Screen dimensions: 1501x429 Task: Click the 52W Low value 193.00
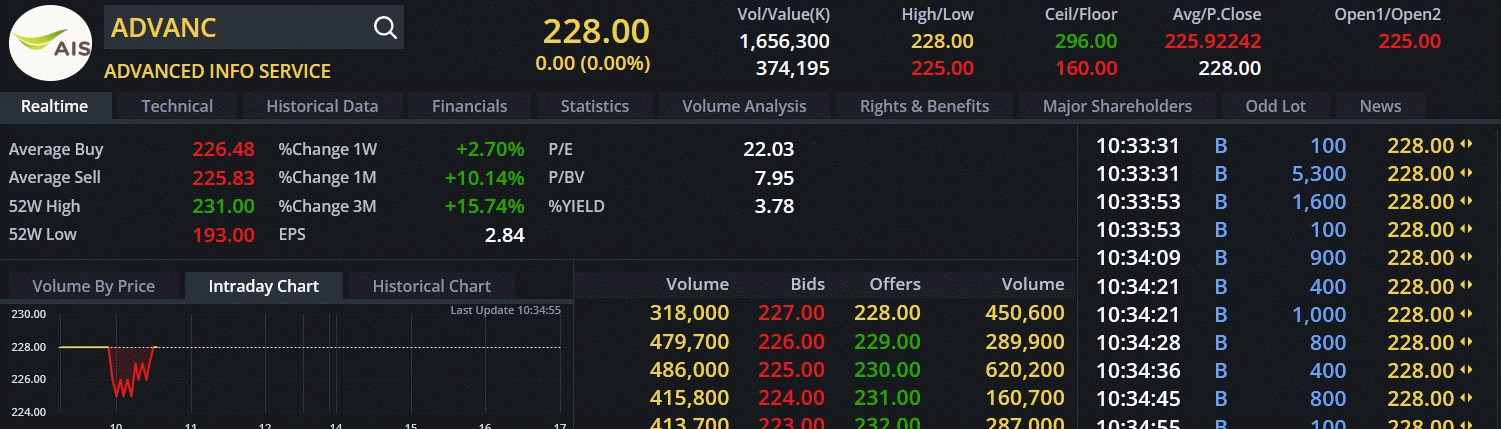pyautogui.click(x=223, y=235)
